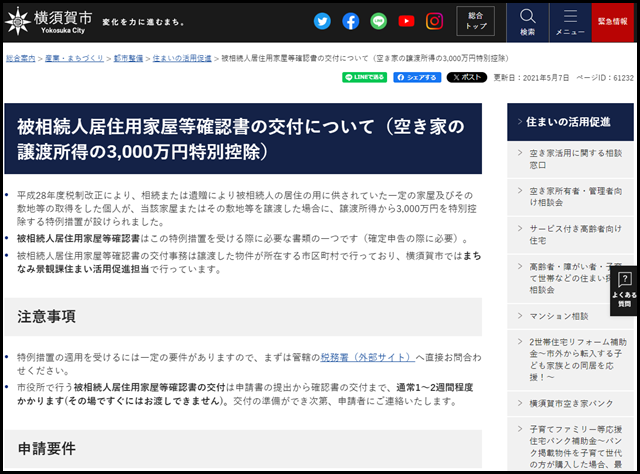
Task: Open the よくある質問 floating help icon
Action: coord(624,291)
